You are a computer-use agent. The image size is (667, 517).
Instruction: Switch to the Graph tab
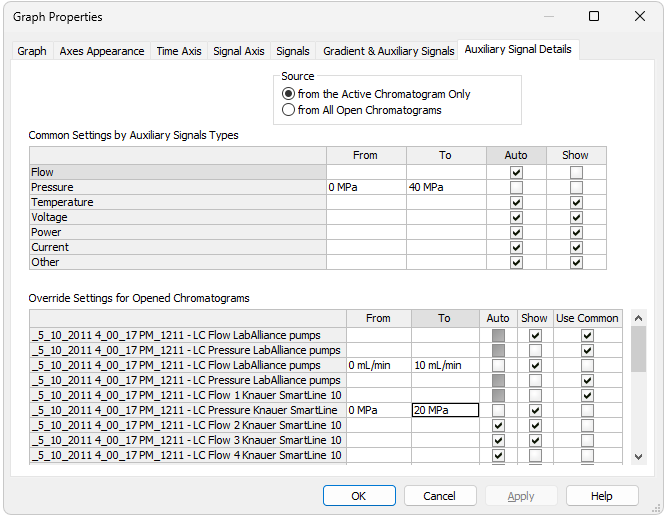point(32,51)
